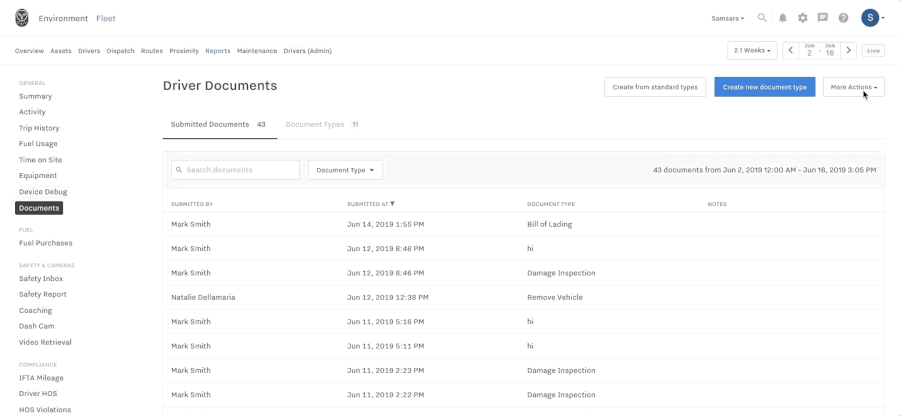Open the Dispatch nav item
The image size is (900, 416).
tap(121, 50)
